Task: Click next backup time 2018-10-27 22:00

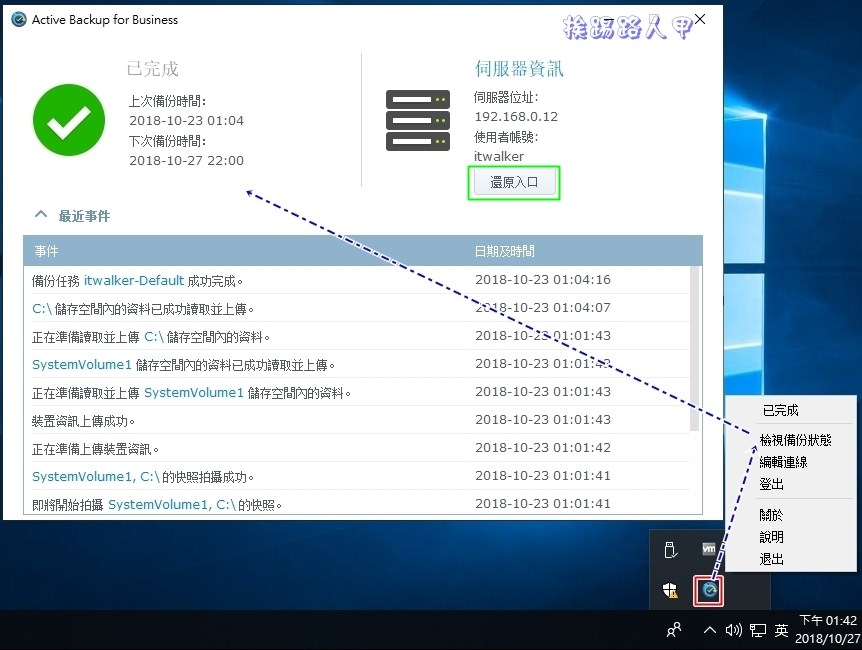Action: tap(186, 161)
